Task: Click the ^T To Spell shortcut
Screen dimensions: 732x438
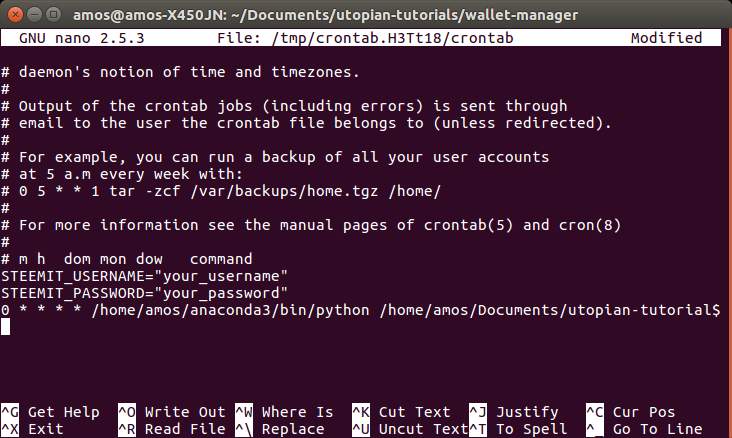Action: point(518,429)
